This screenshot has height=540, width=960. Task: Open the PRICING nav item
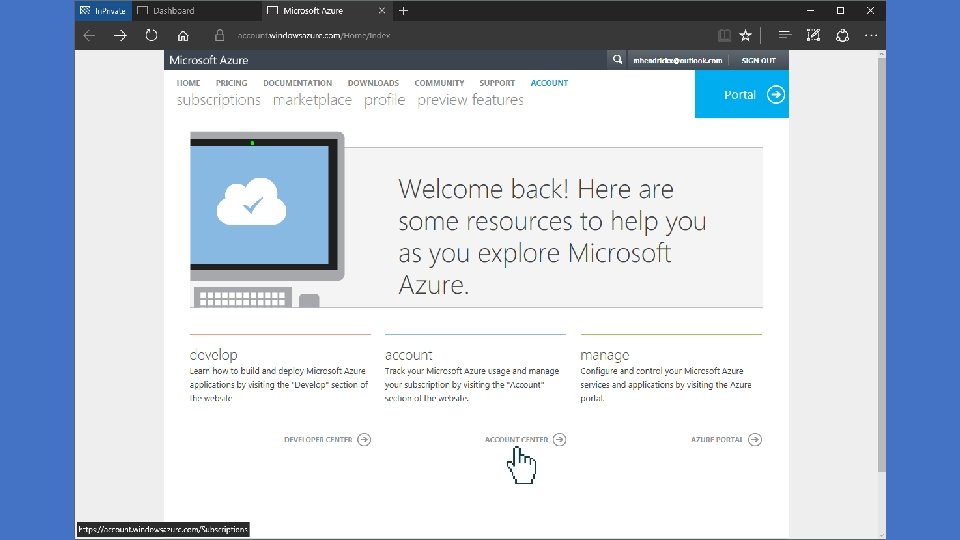tap(231, 83)
